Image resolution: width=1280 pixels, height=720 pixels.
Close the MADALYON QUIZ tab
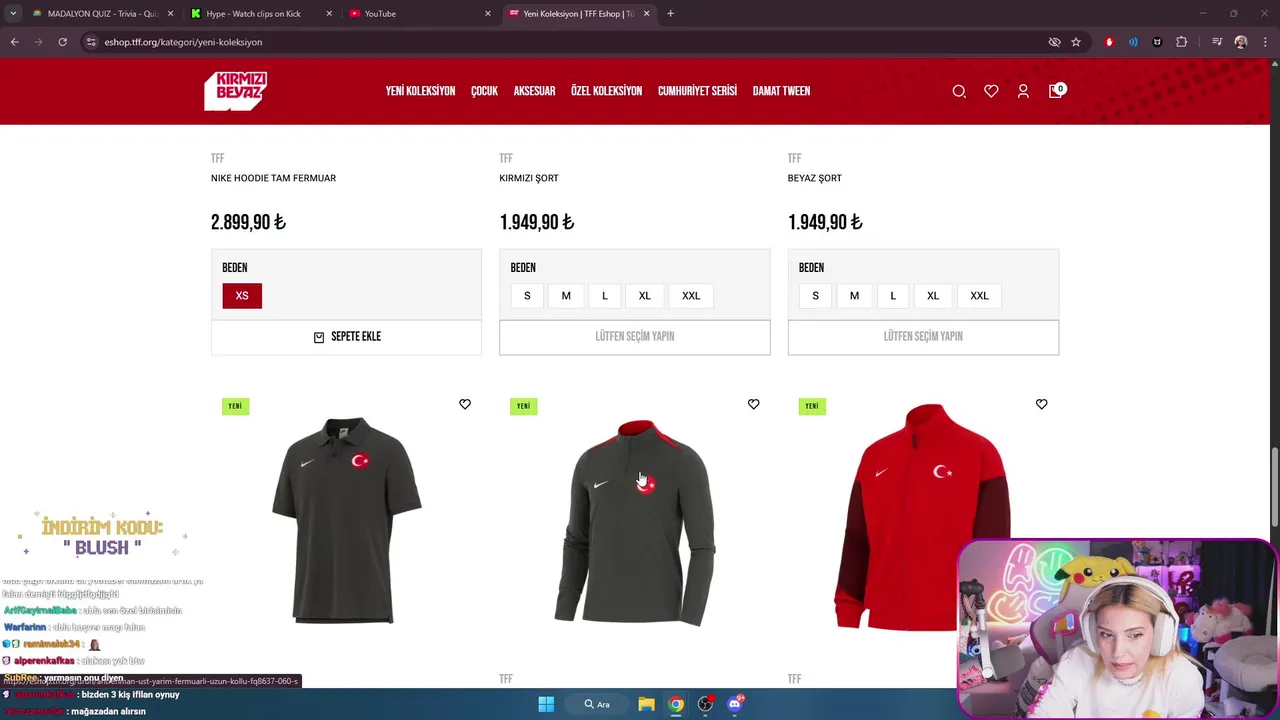[170, 13]
